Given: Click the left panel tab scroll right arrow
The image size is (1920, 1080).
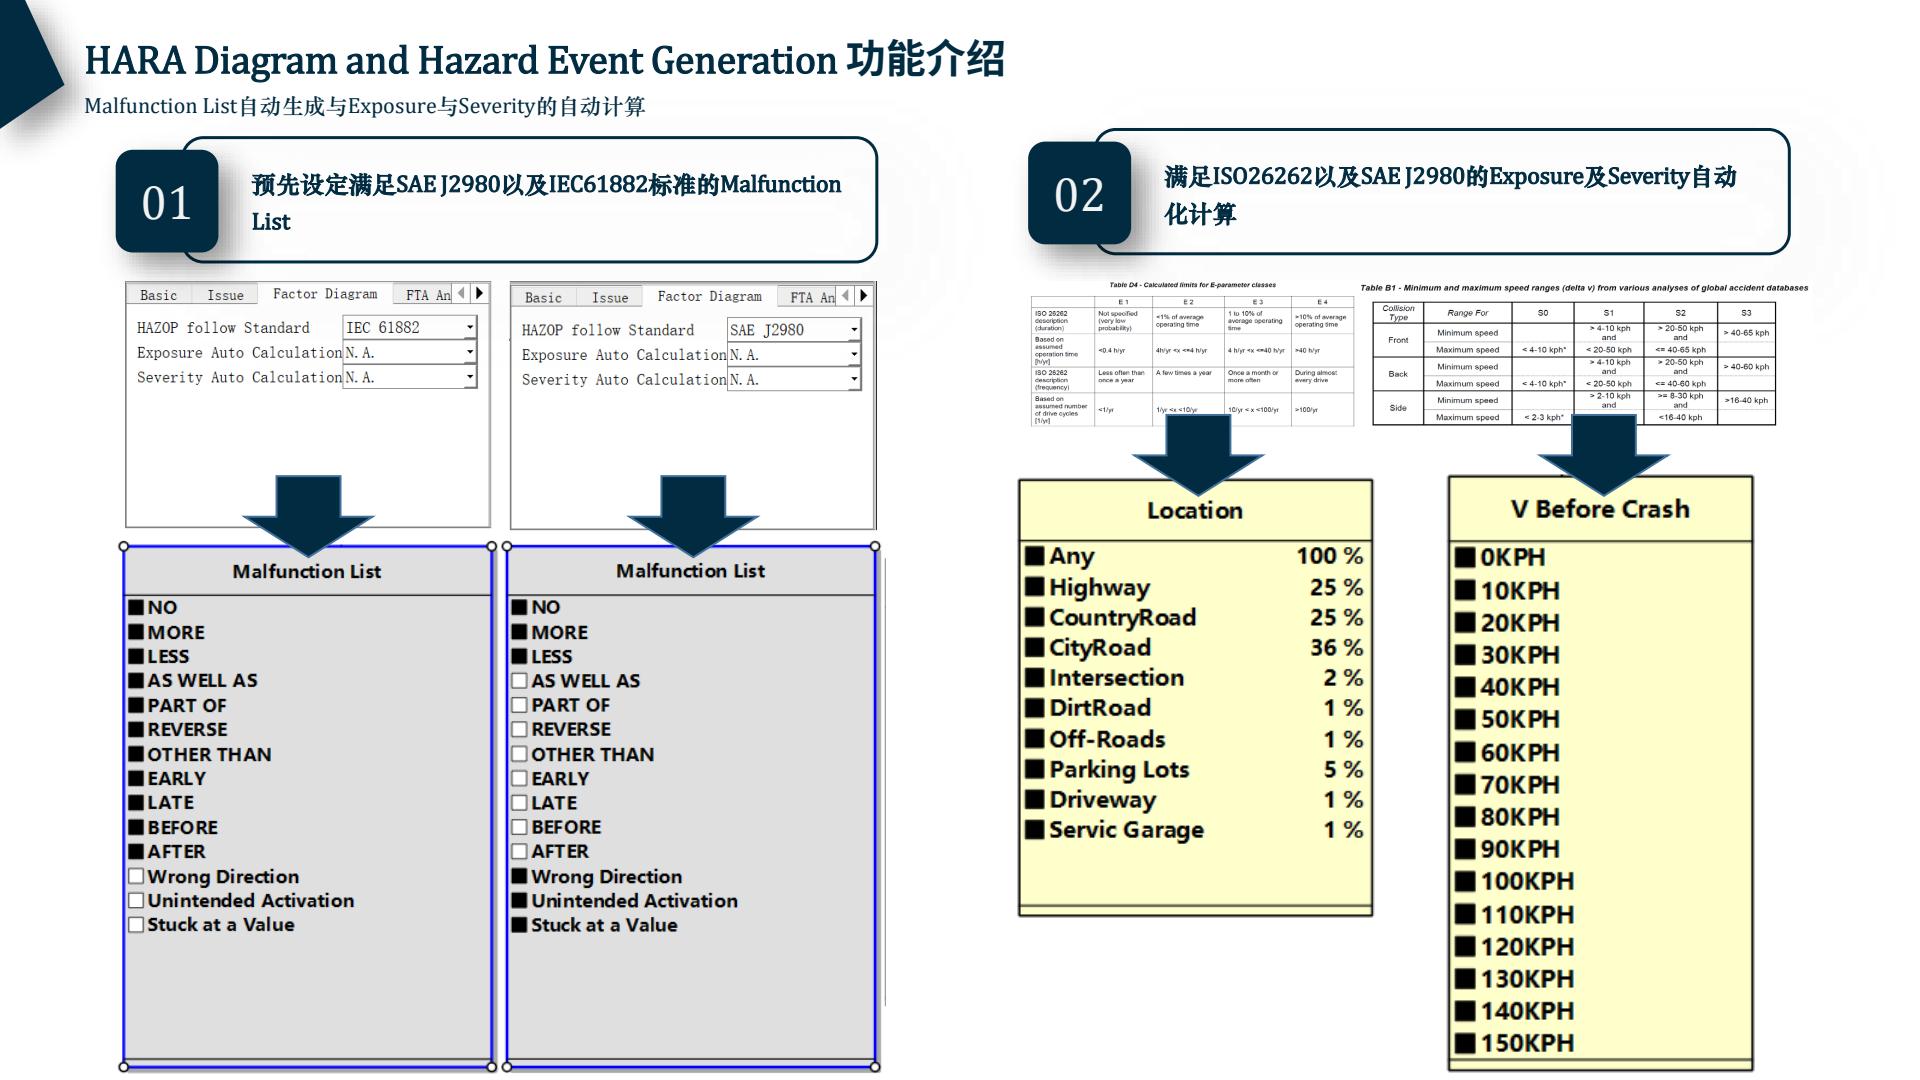Looking at the screenshot, I should [x=480, y=293].
